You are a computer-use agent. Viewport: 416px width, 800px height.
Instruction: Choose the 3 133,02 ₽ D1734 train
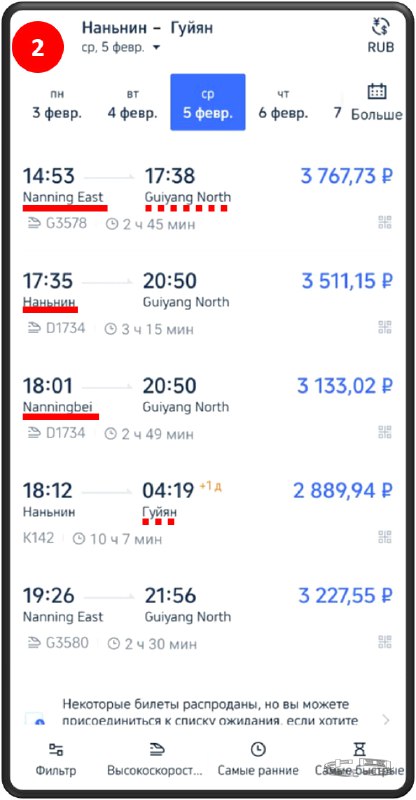[x=208, y=409]
